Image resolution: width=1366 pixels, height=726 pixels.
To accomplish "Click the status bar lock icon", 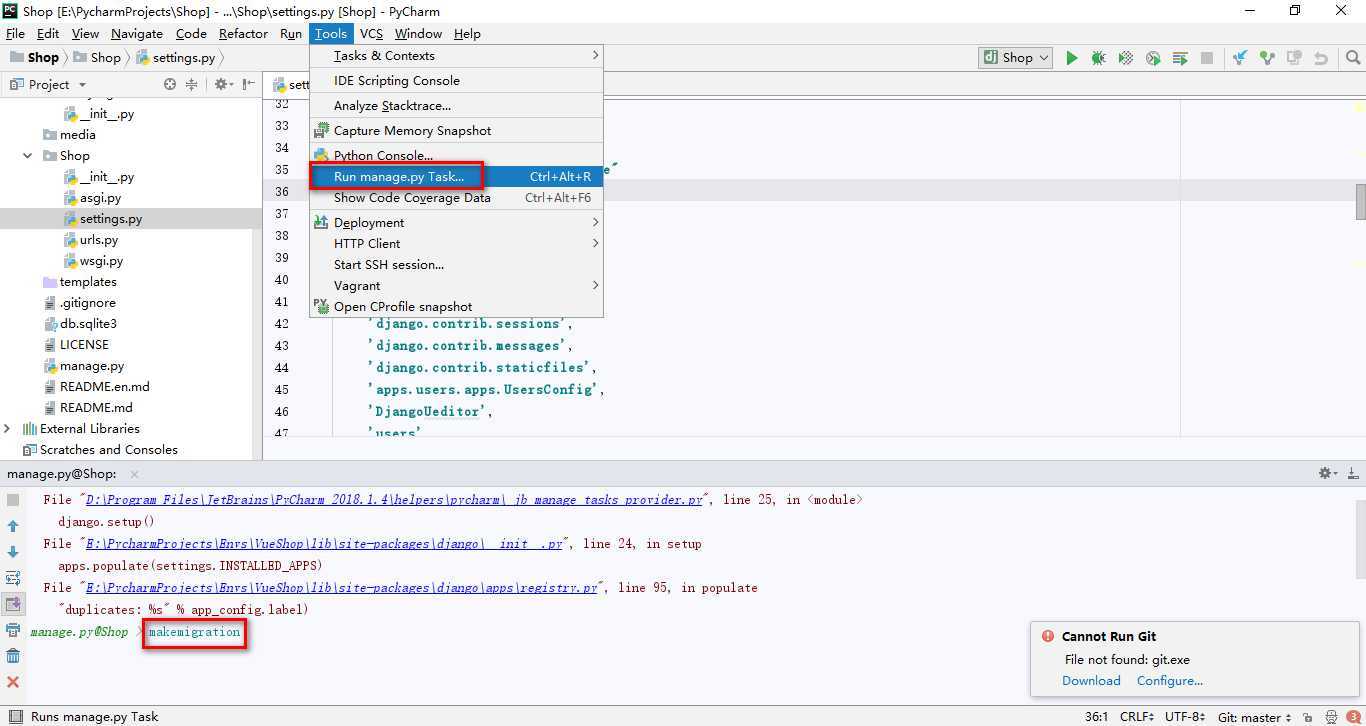I will [1307, 717].
